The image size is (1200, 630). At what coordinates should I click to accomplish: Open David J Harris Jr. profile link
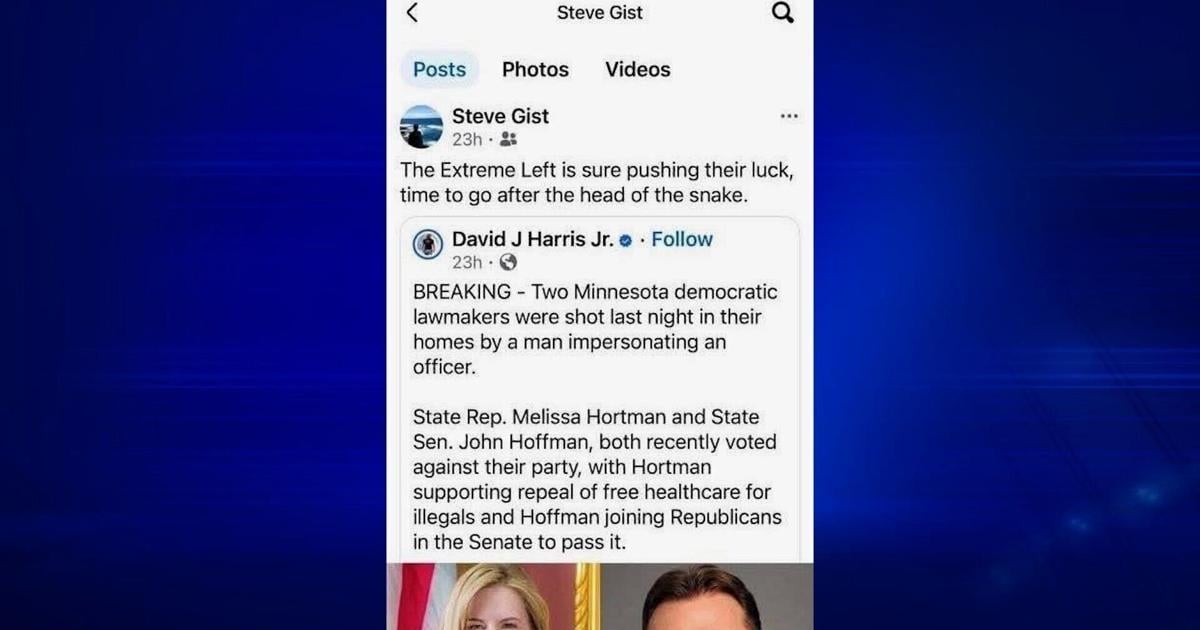[x=532, y=239]
